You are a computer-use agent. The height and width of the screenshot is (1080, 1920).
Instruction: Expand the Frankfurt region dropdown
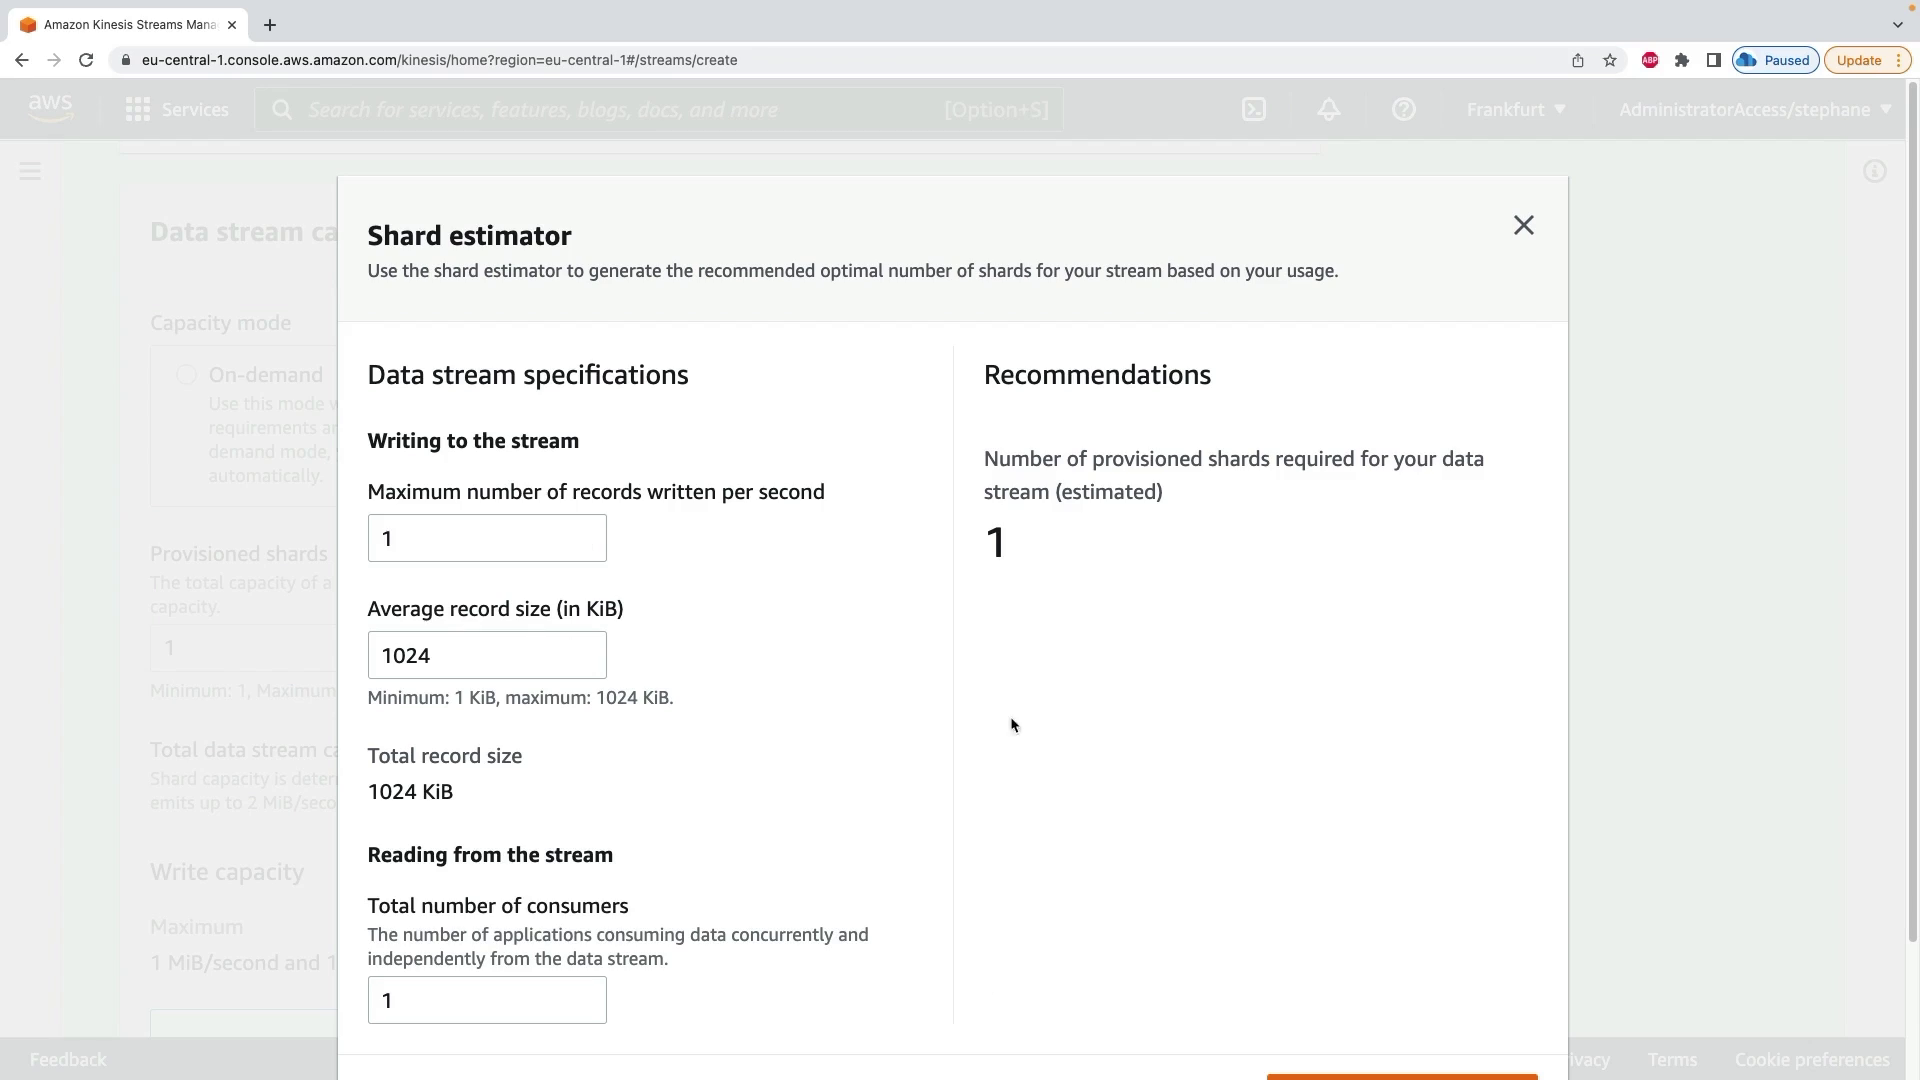pyautogui.click(x=1516, y=110)
